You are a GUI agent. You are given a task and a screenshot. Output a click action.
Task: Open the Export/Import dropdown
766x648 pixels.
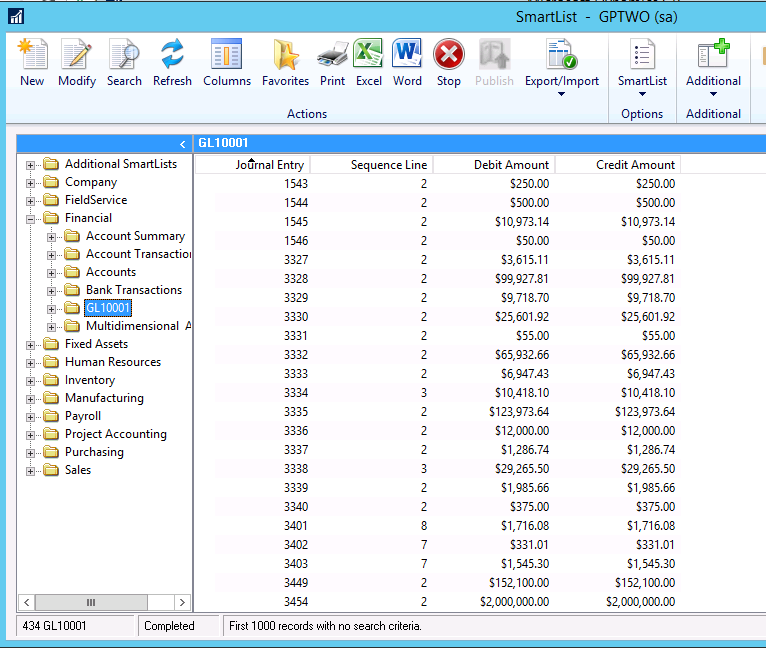561,94
